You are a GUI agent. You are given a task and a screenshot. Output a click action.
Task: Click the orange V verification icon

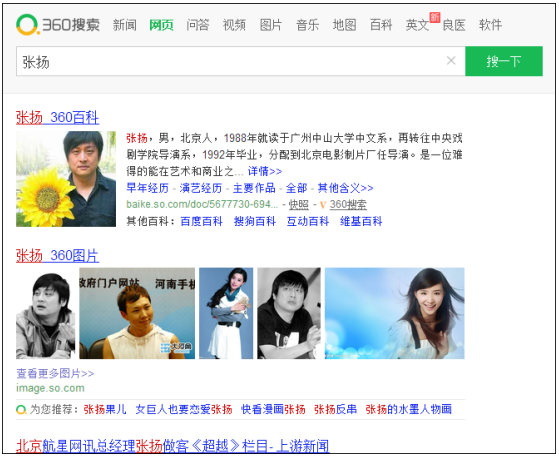tap(323, 205)
